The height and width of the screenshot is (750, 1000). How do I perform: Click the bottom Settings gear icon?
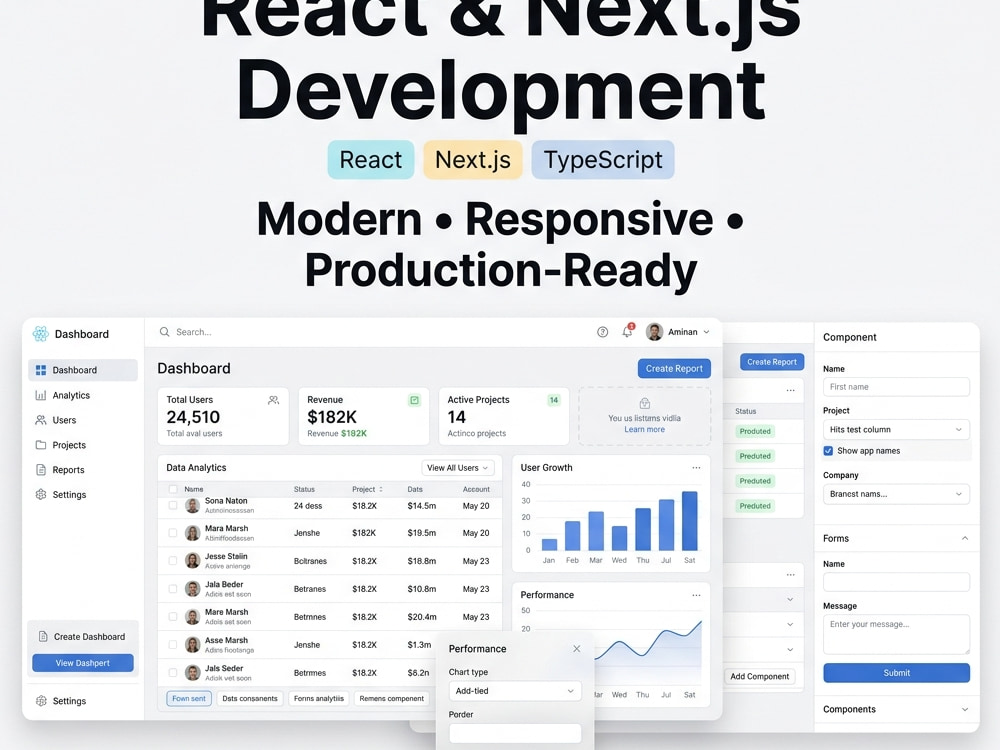pyautogui.click(x=41, y=701)
